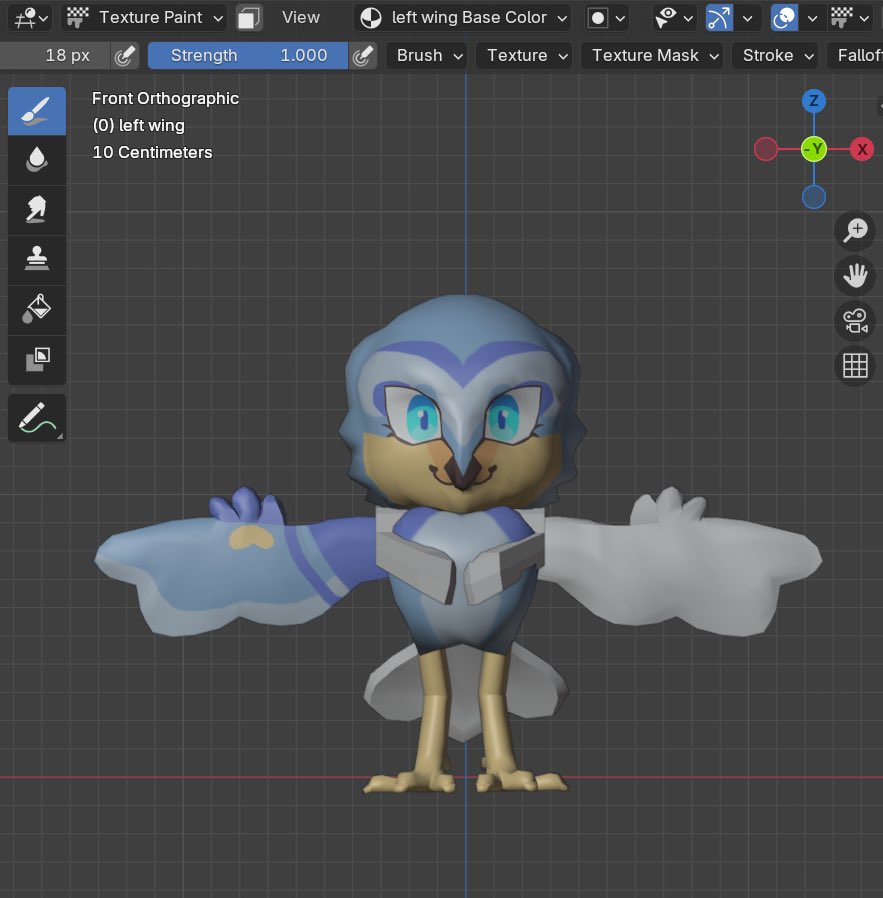Open the View menu
The image size is (883, 898).
click(301, 18)
